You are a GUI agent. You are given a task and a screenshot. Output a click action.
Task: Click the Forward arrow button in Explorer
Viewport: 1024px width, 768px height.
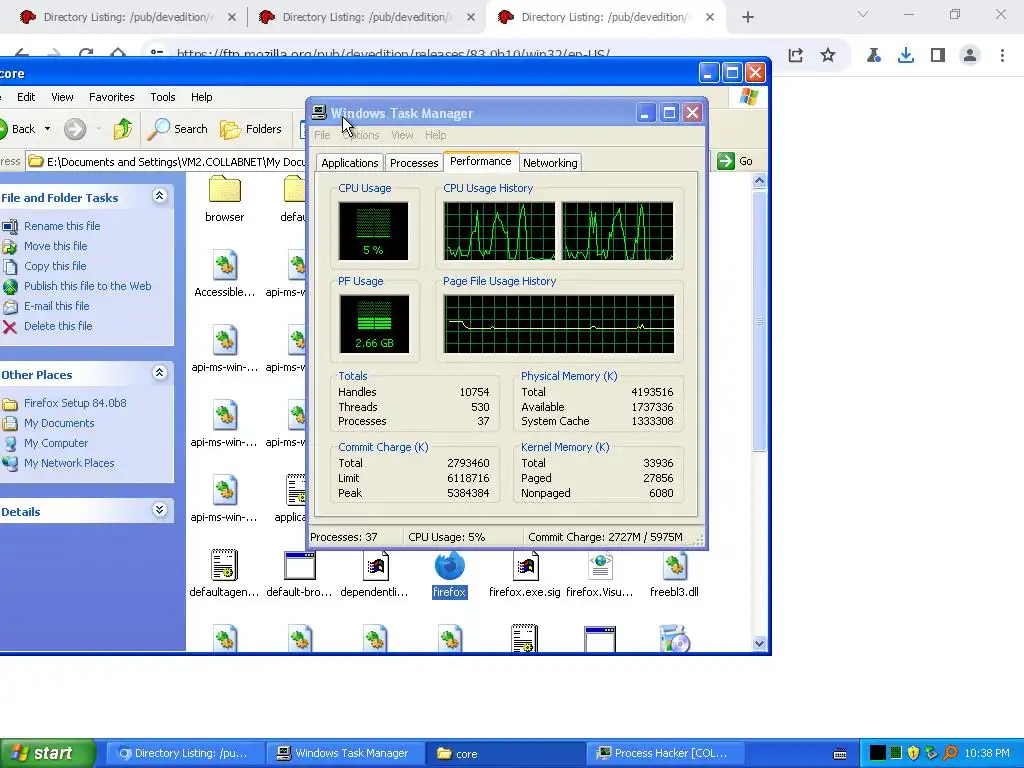(x=74, y=129)
